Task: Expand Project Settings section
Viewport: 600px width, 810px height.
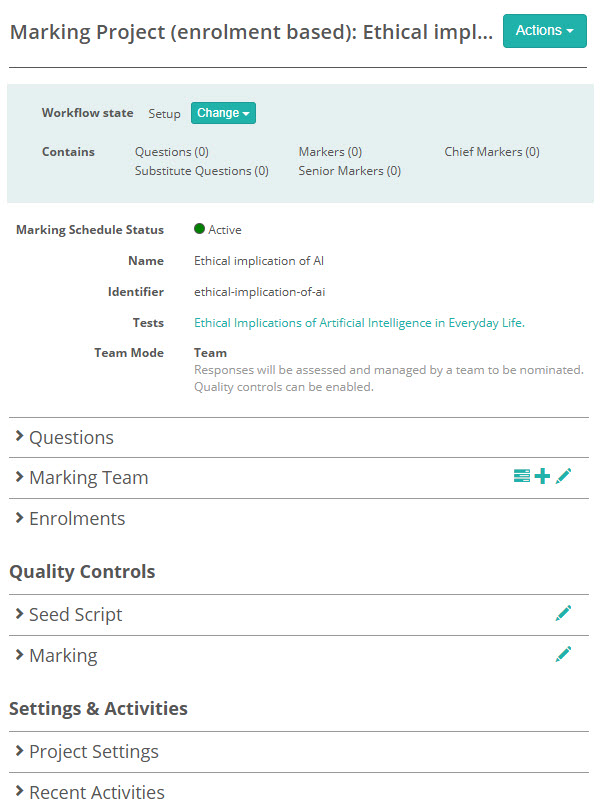Action: click(x=92, y=751)
